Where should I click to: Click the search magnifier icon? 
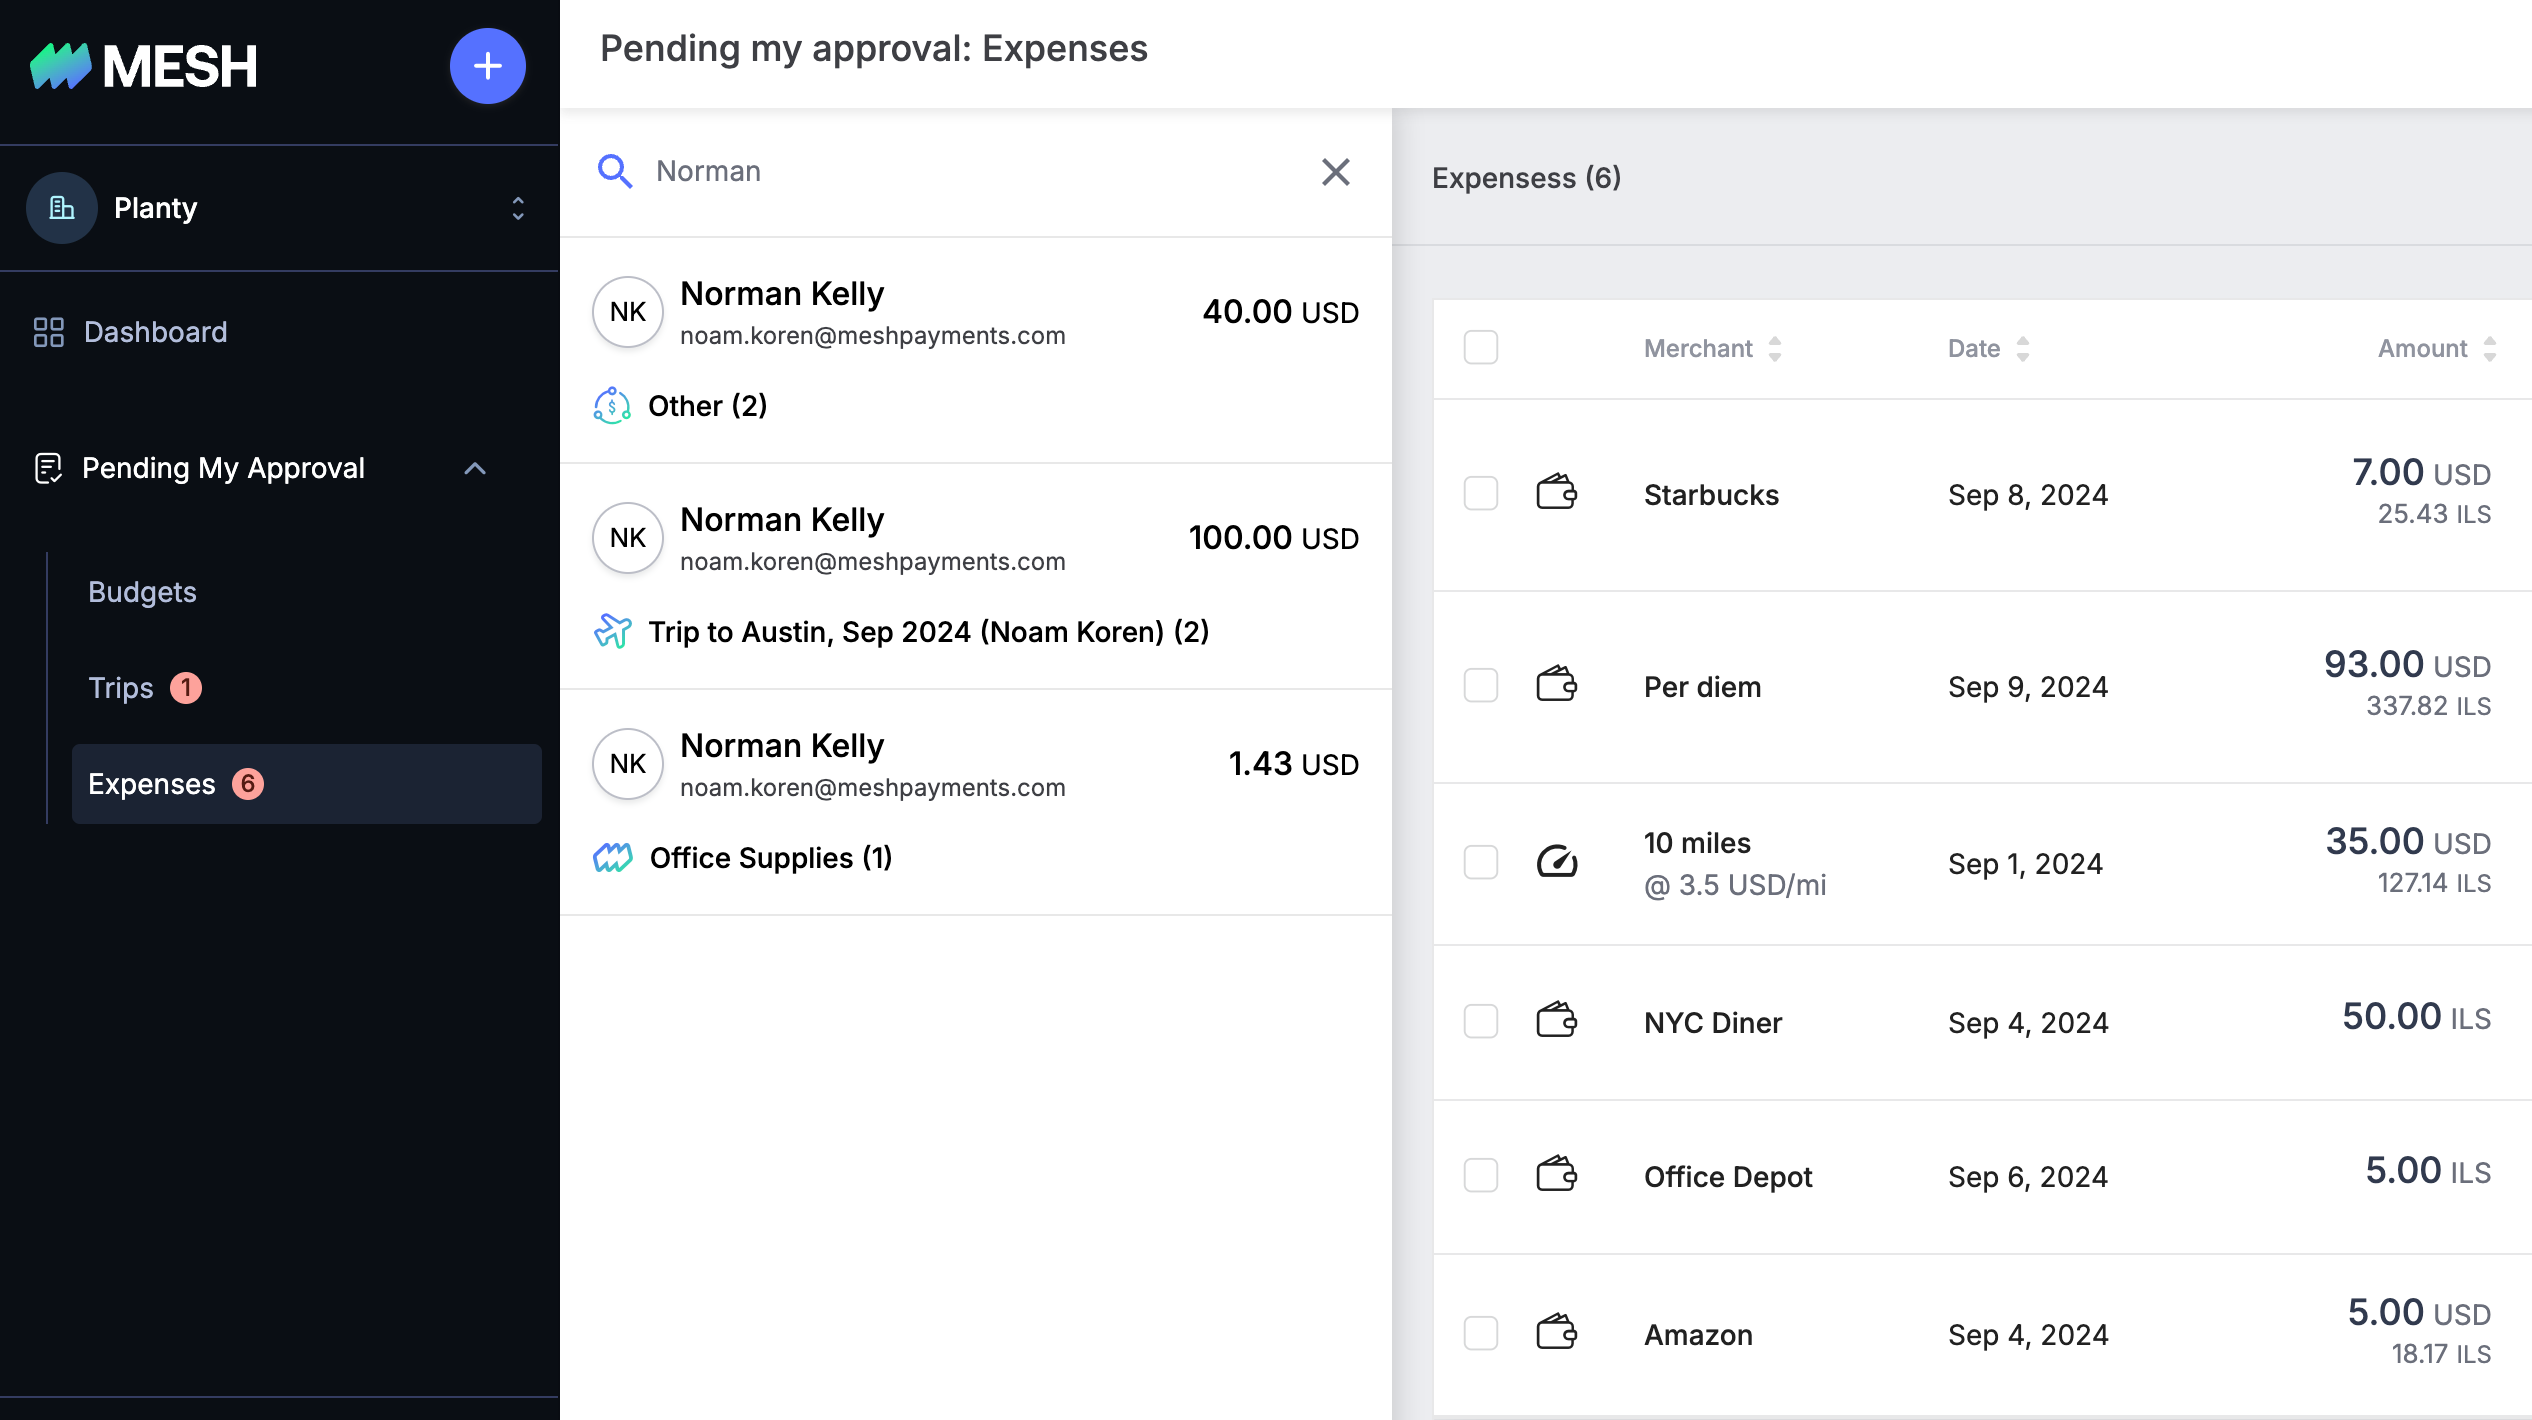614,172
